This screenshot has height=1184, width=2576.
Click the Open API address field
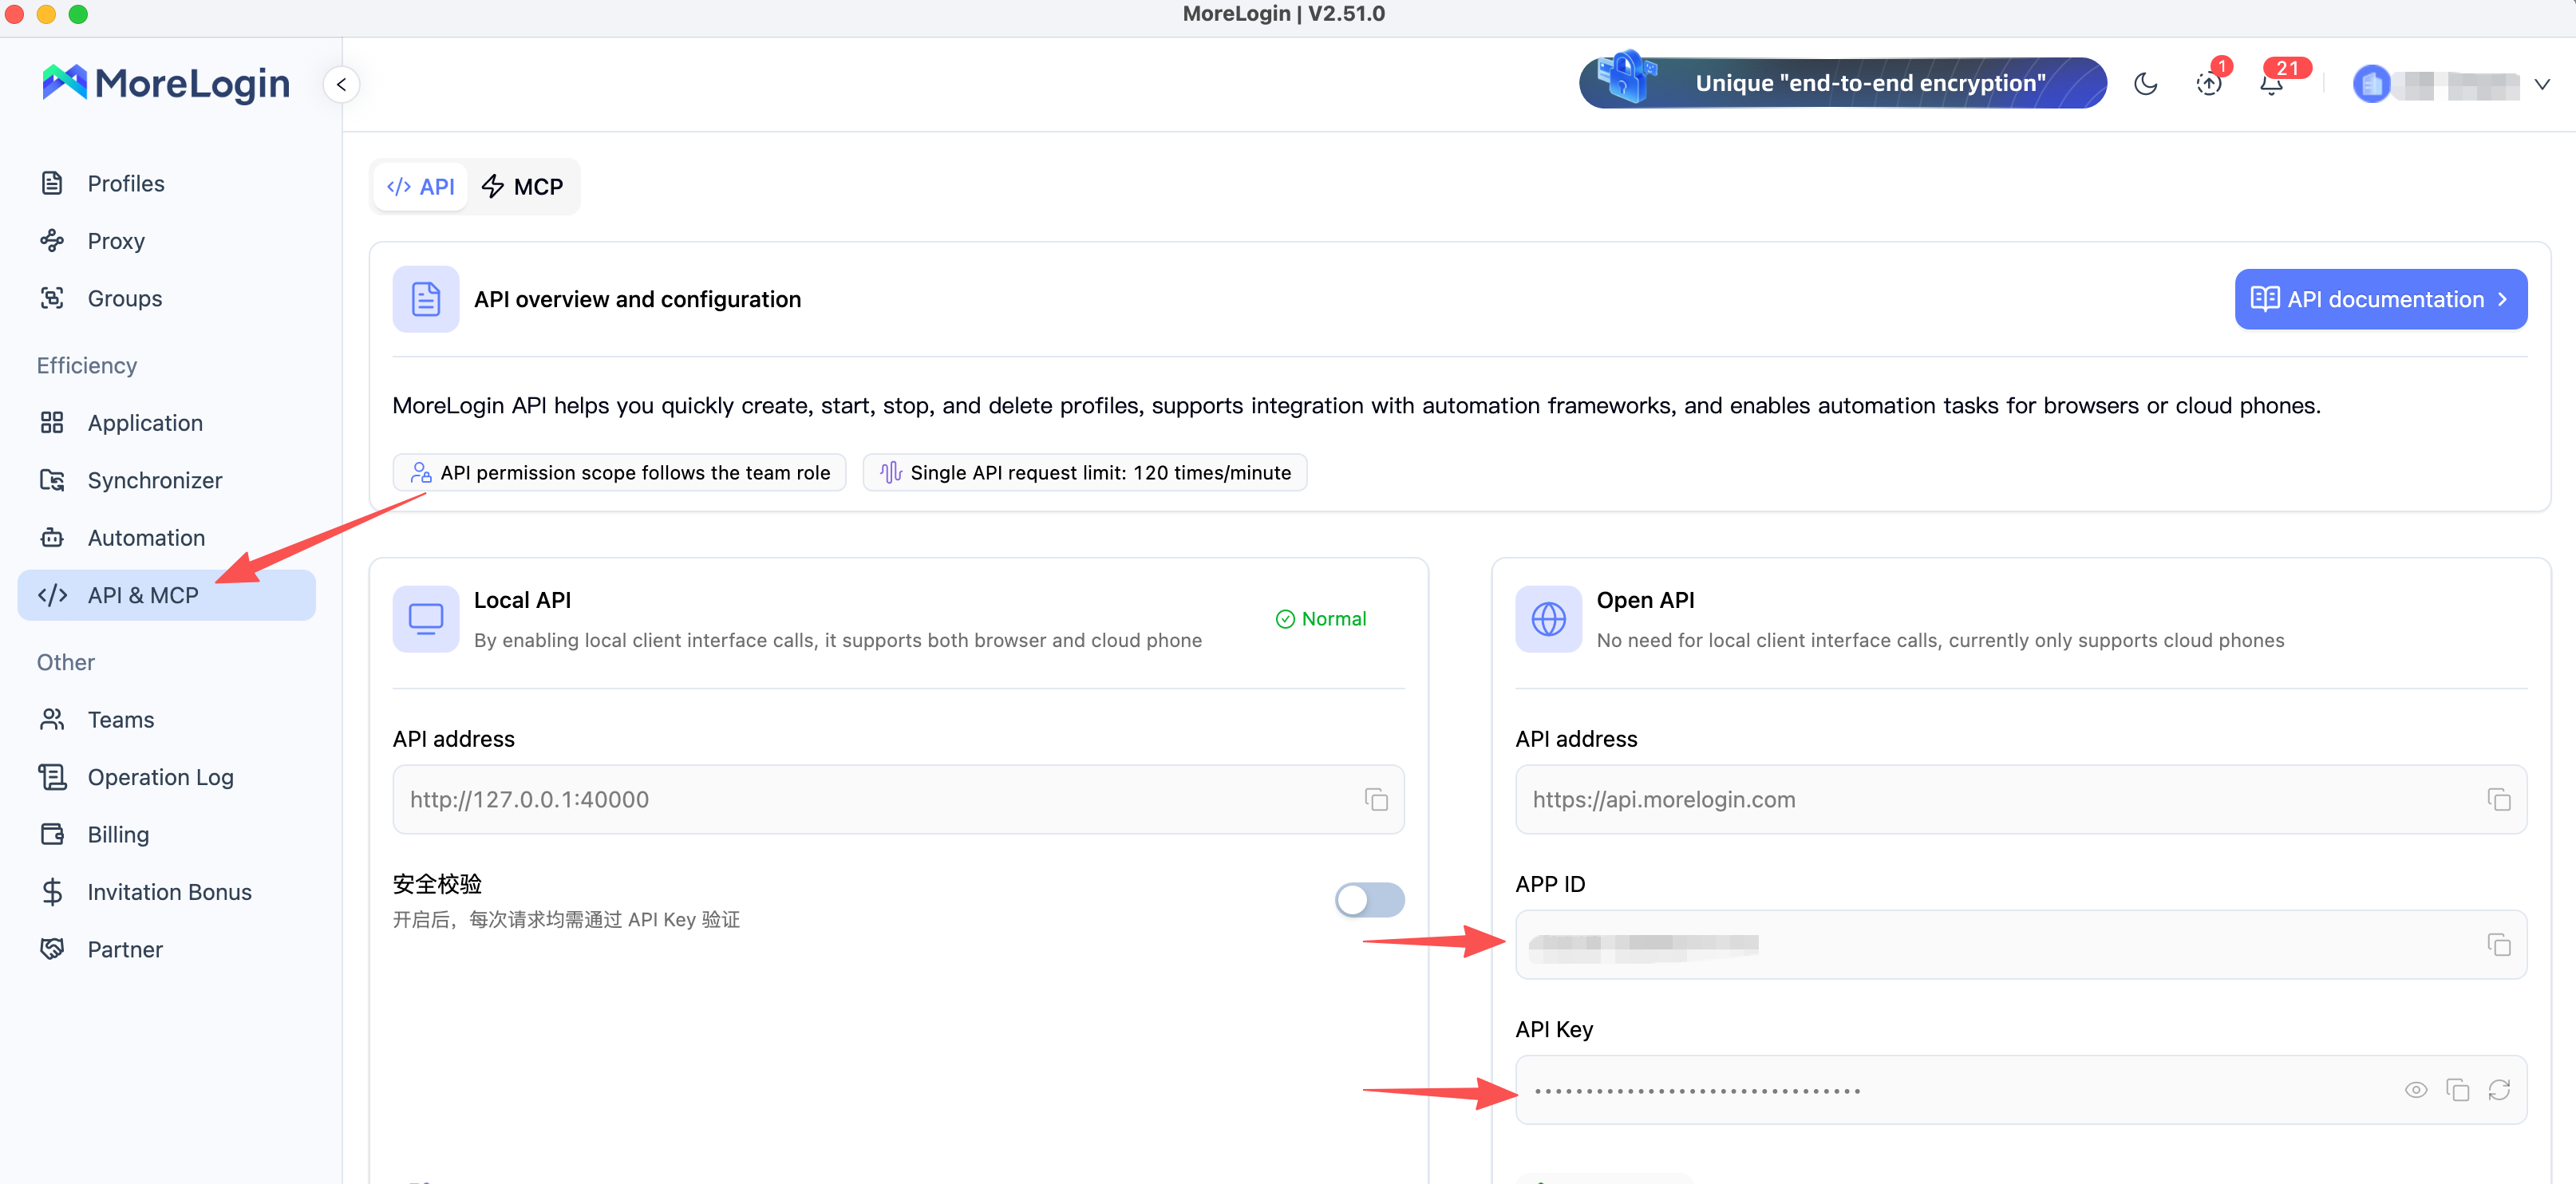tap(2020, 800)
